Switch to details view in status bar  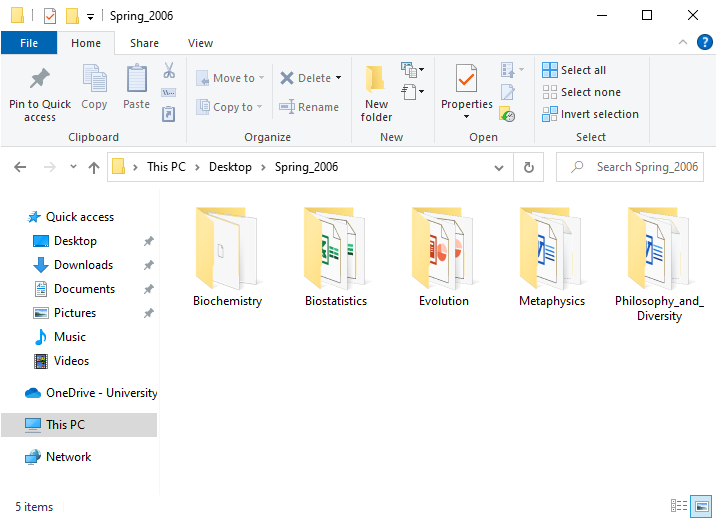click(x=680, y=506)
